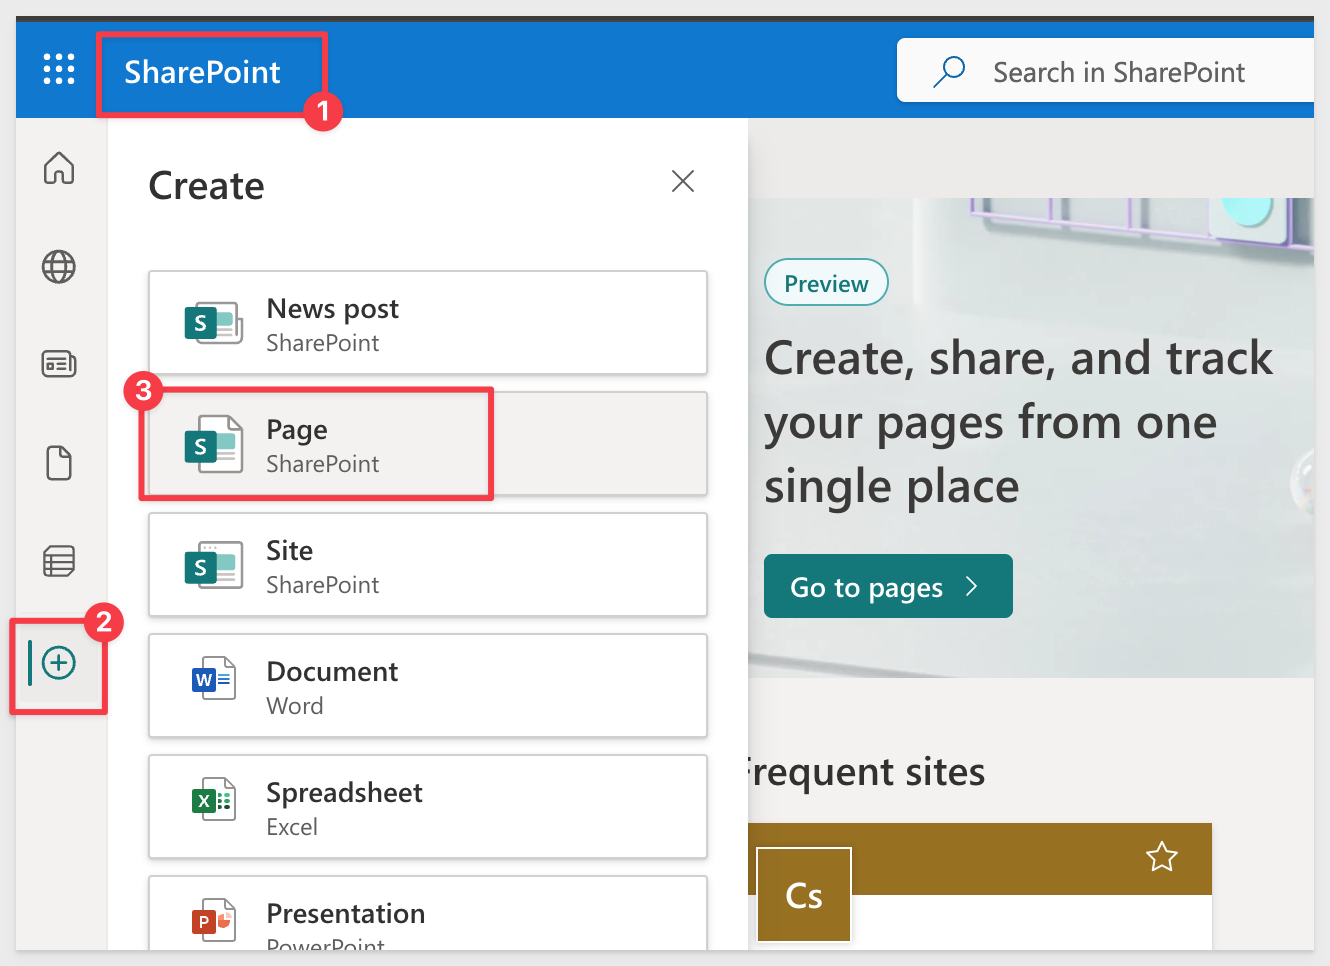1330x966 pixels.
Task: Open the news icon in sidebar
Action: 59,364
